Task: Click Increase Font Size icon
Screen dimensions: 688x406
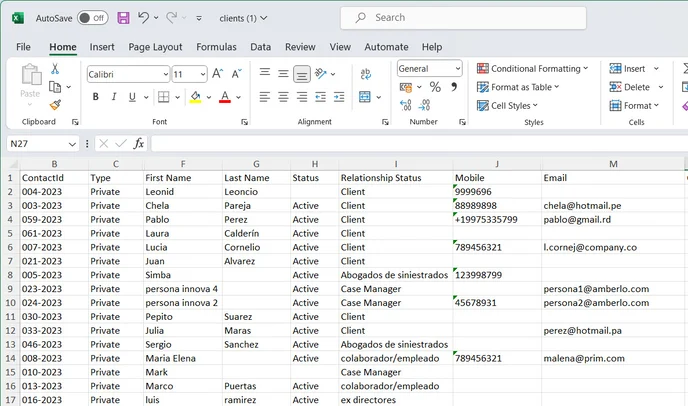Action: point(218,74)
